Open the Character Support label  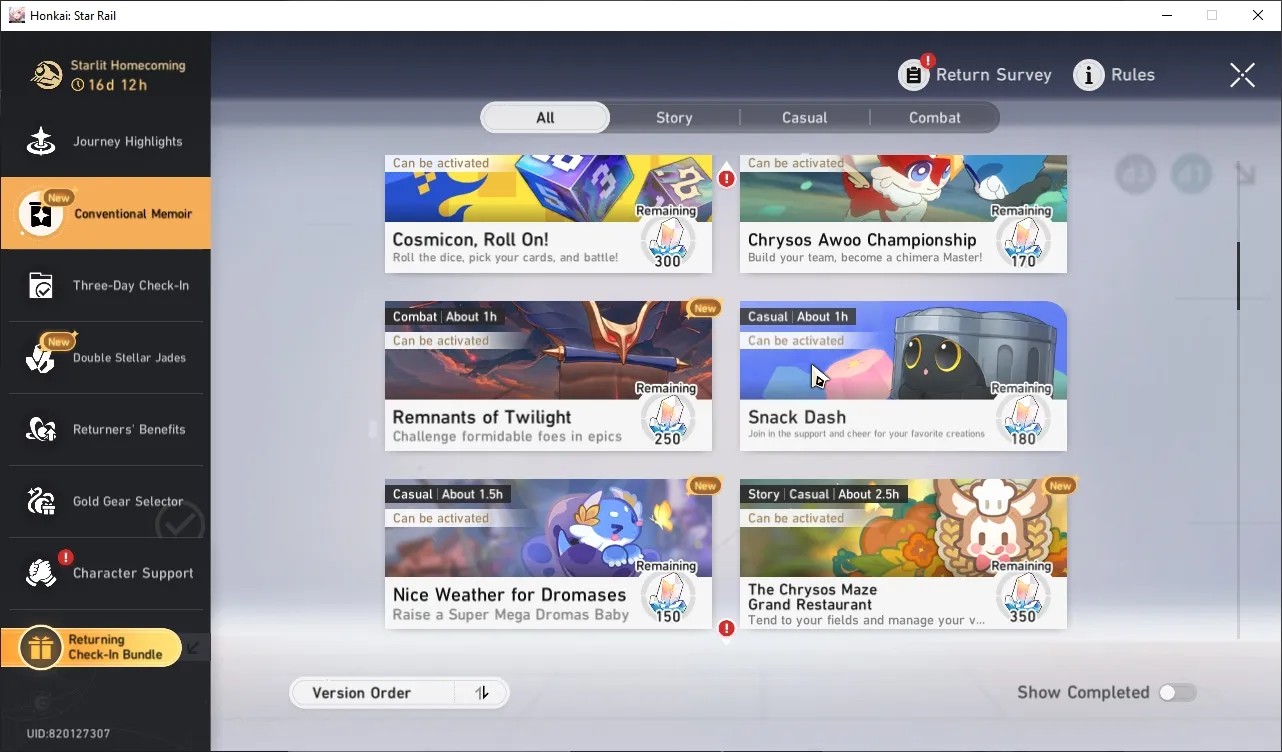tap(133, 574)
